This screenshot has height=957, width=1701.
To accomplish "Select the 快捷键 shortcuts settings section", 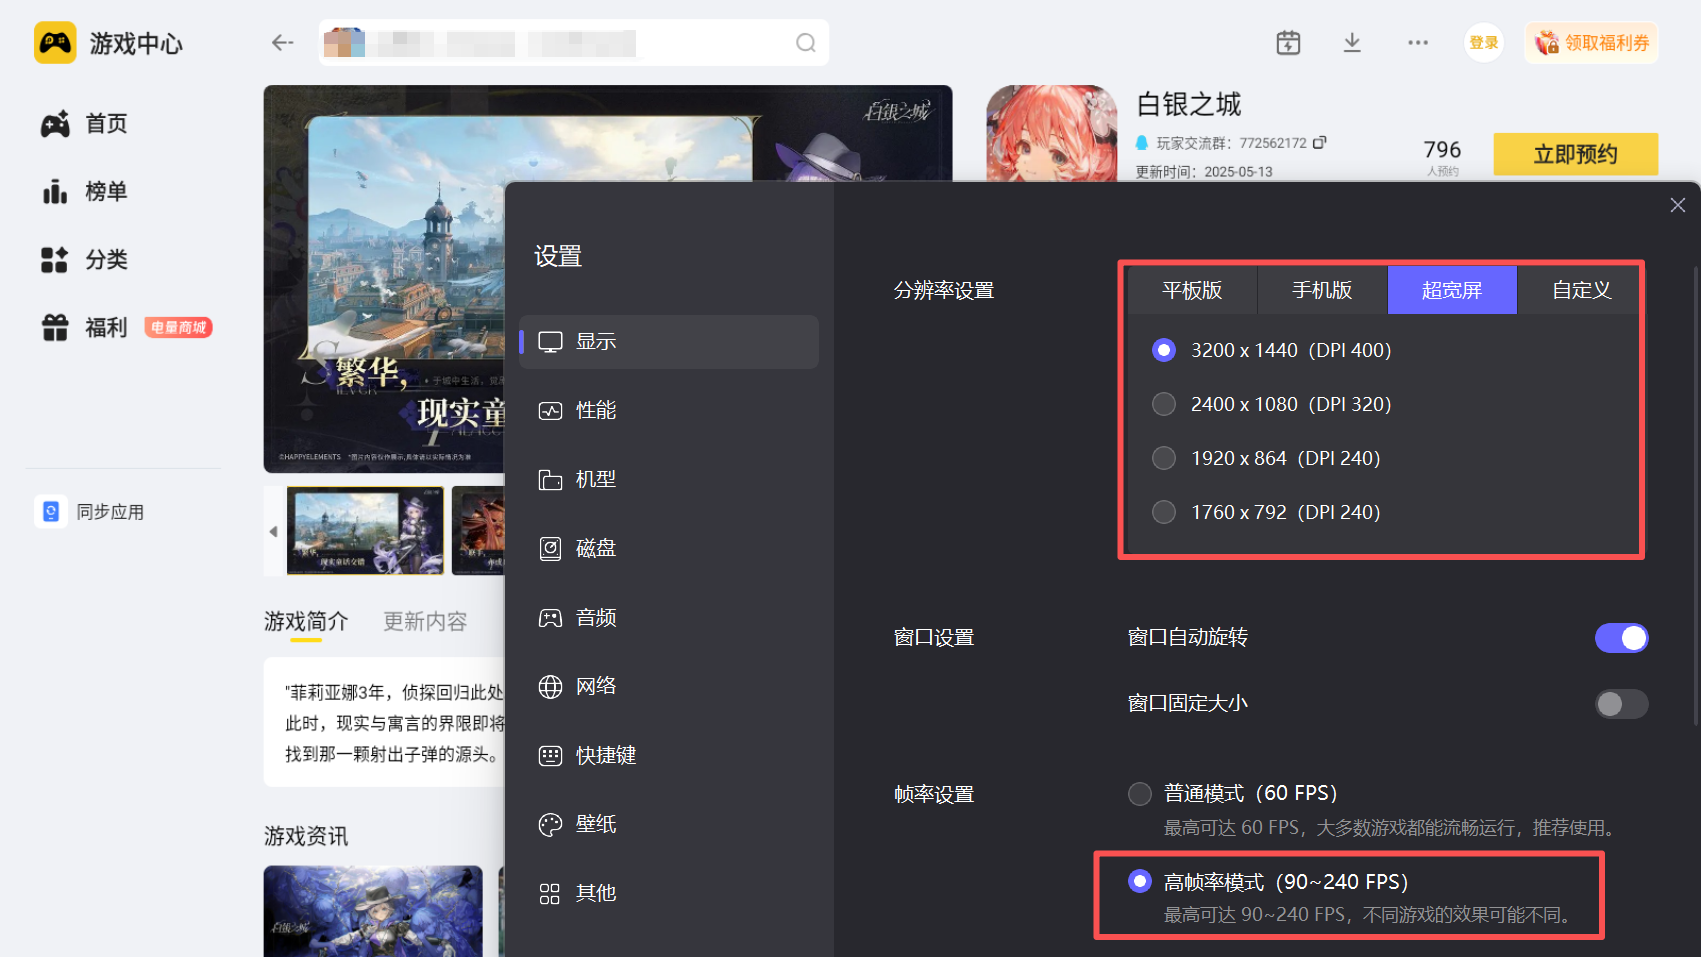I will point(669,756).
